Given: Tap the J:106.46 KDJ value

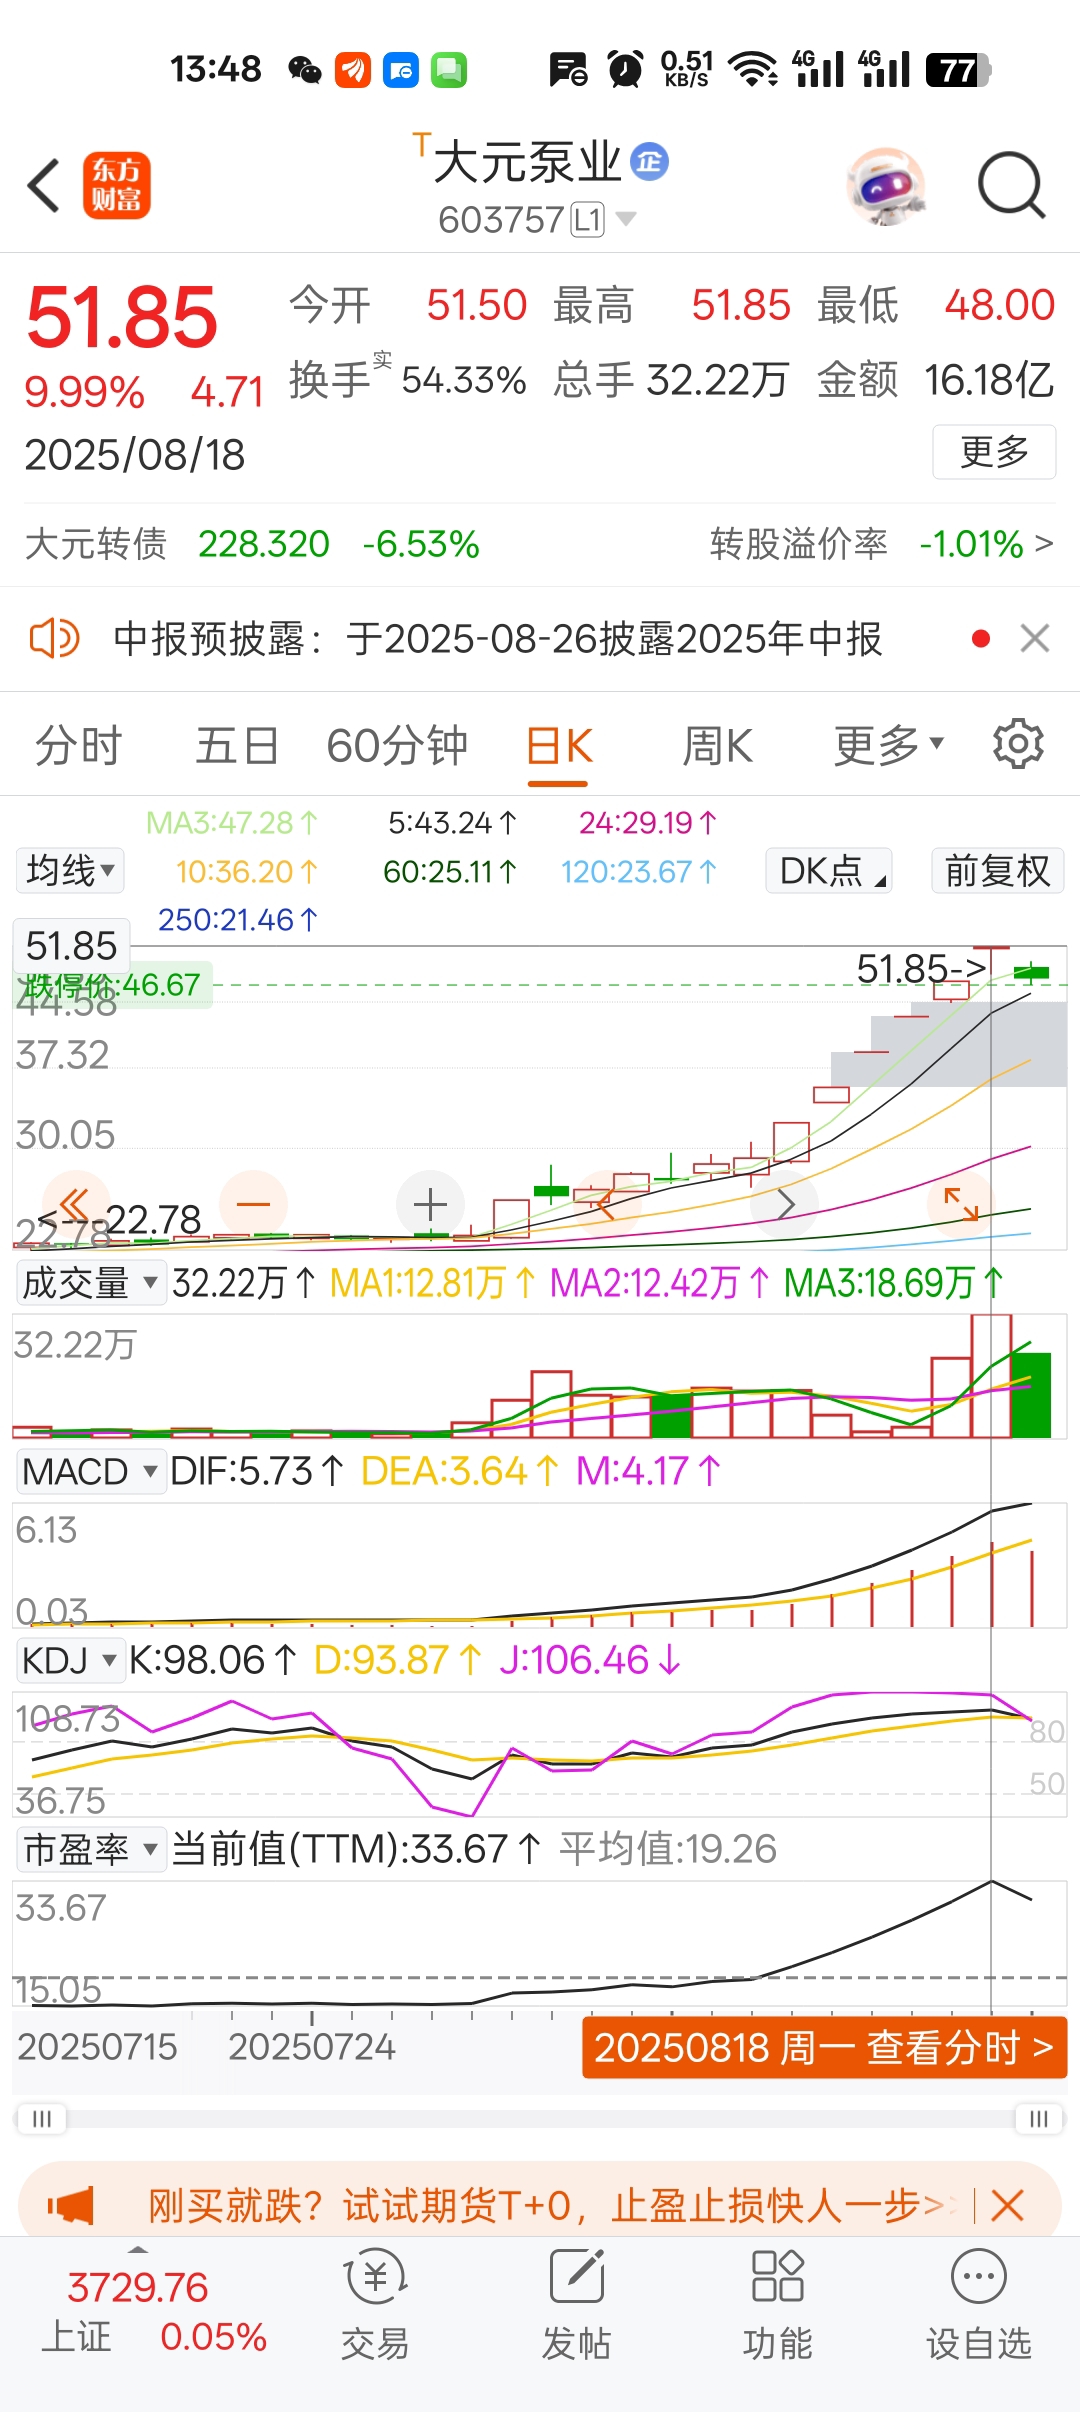Looking at the screenshot, I should click(591, 1660).
